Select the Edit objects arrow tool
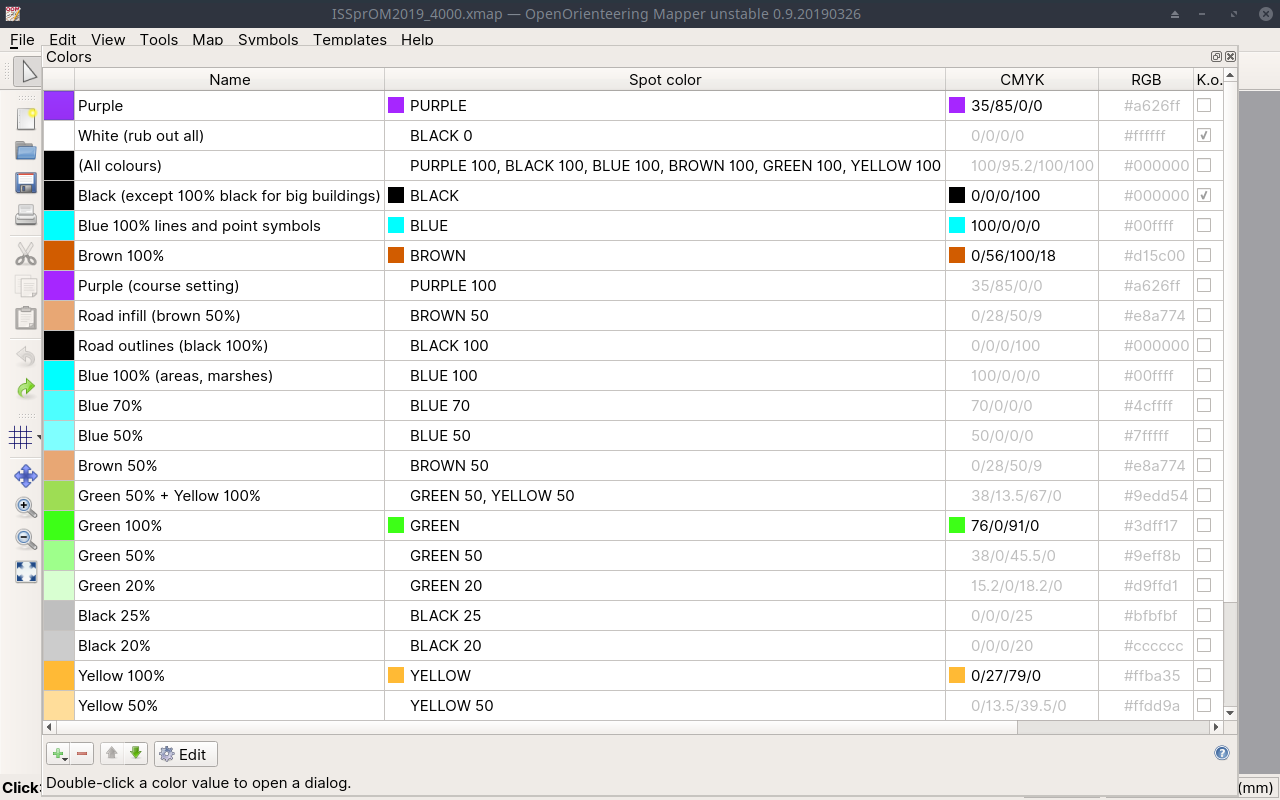 27,72
